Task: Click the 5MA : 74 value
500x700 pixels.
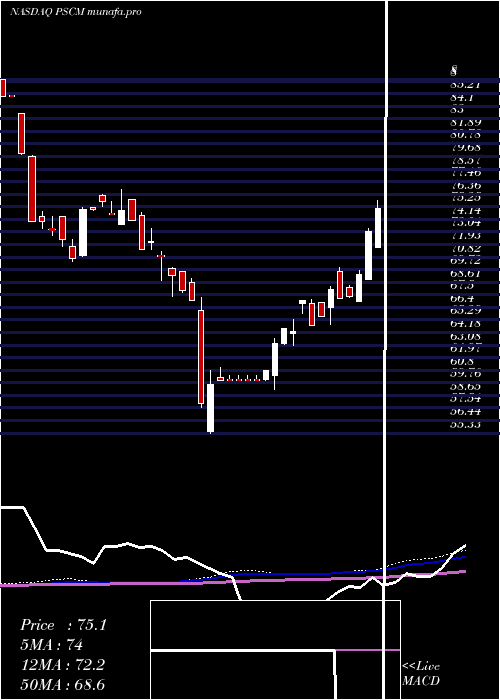Action: [x=51, y=645]
